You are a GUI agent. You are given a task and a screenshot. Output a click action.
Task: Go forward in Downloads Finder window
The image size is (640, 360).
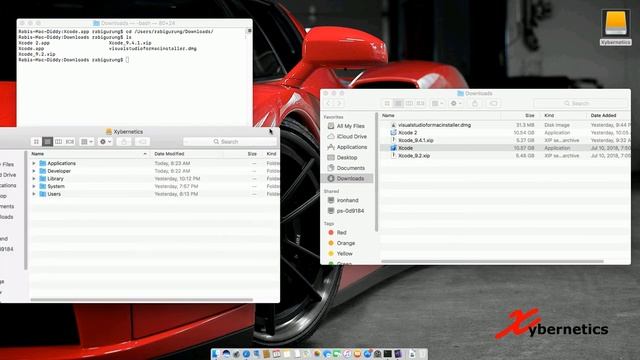(339, 103)
